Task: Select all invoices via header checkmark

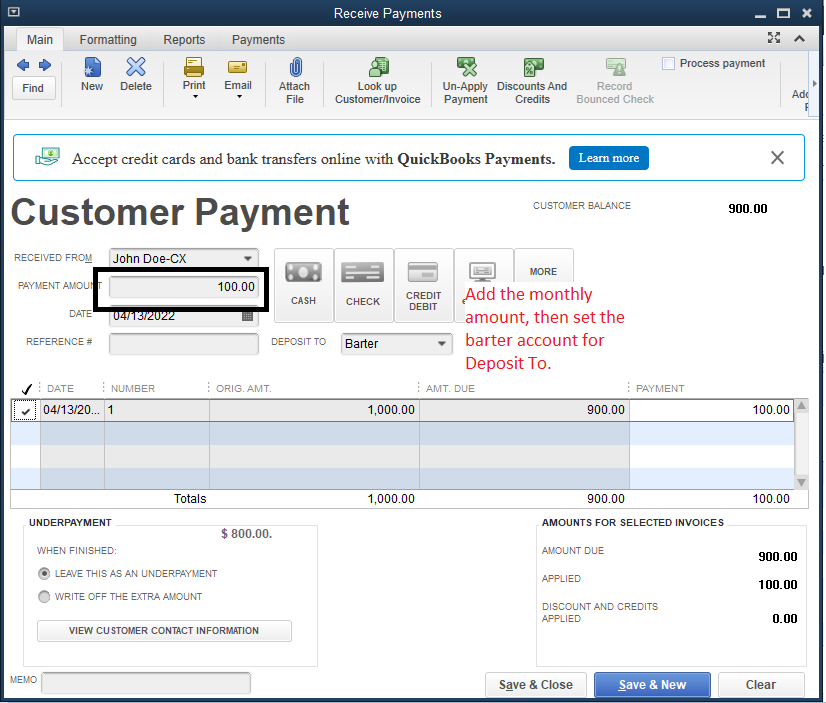Action: pyautogui.click(x=26, y=389)
